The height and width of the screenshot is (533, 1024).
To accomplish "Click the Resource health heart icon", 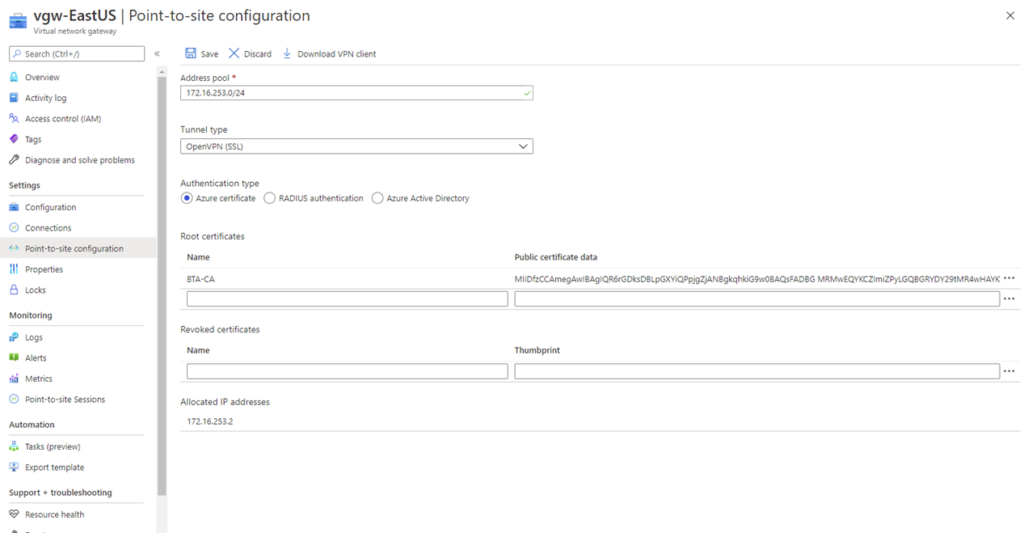I will click(x=14, y=514).
